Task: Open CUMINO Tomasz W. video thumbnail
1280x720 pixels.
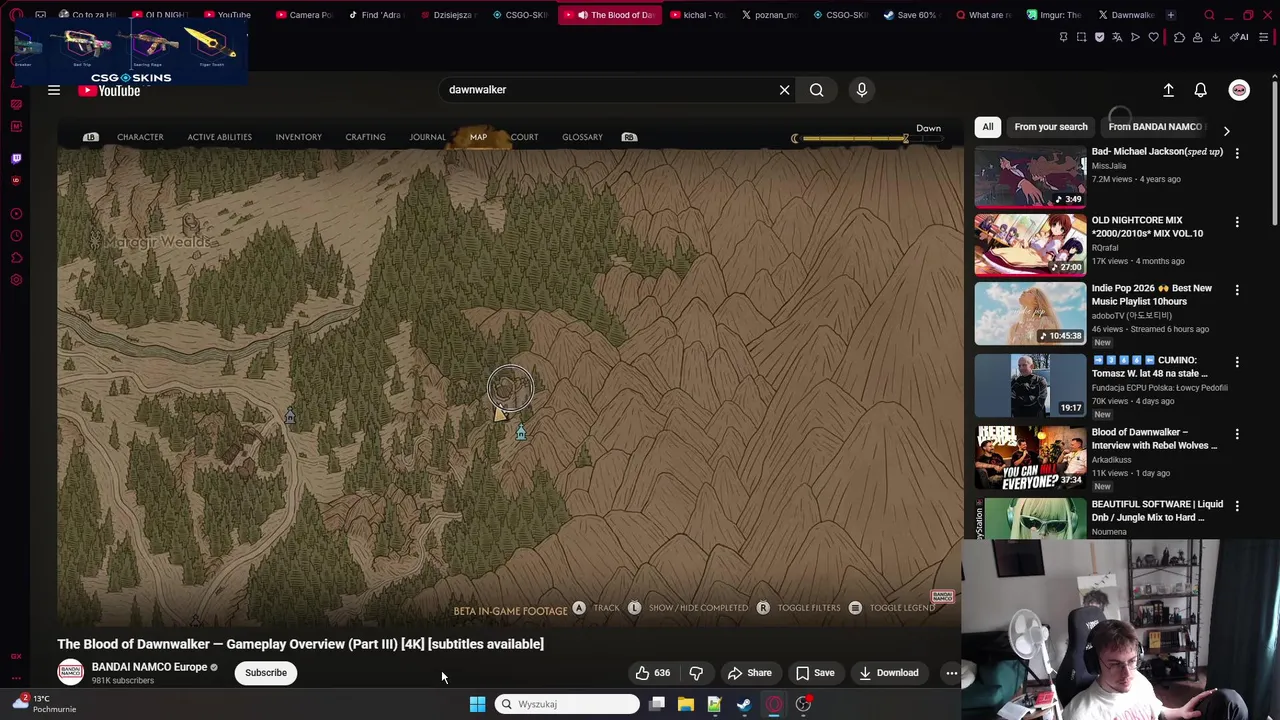Action: 1030,385
